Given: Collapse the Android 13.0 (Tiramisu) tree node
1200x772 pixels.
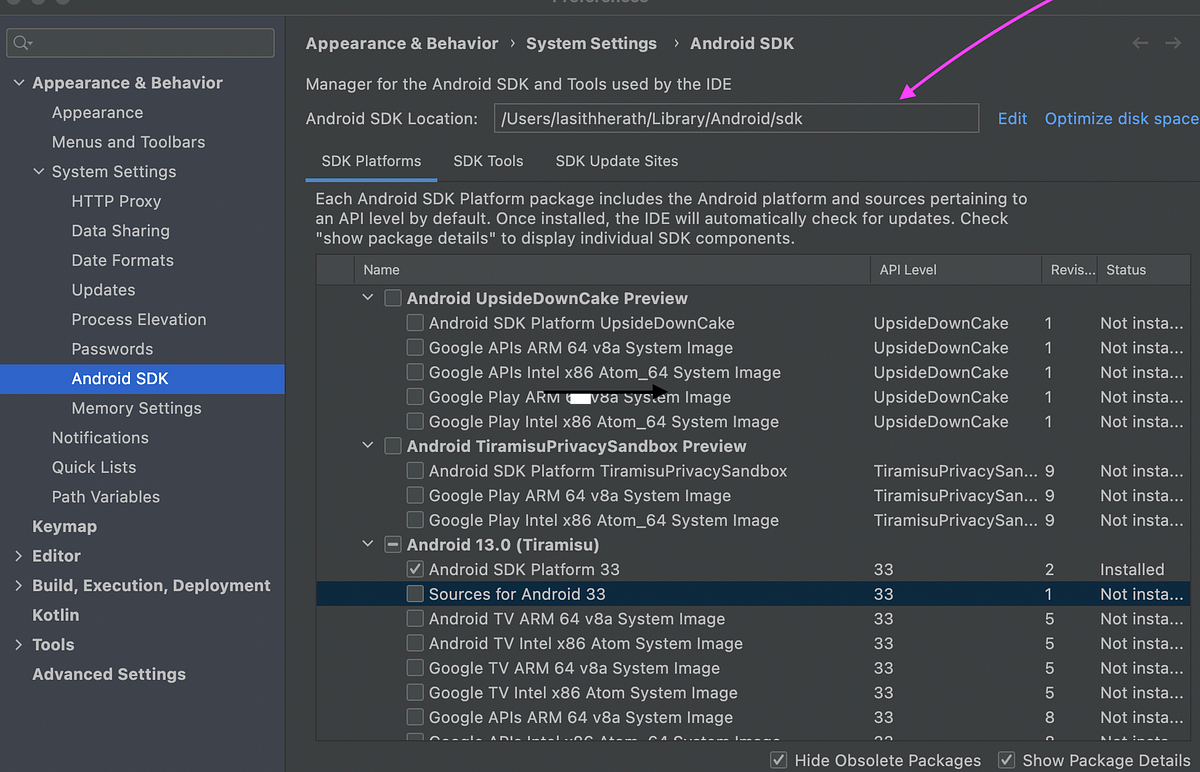Looking at the screenshot, I should click(367, 544).
